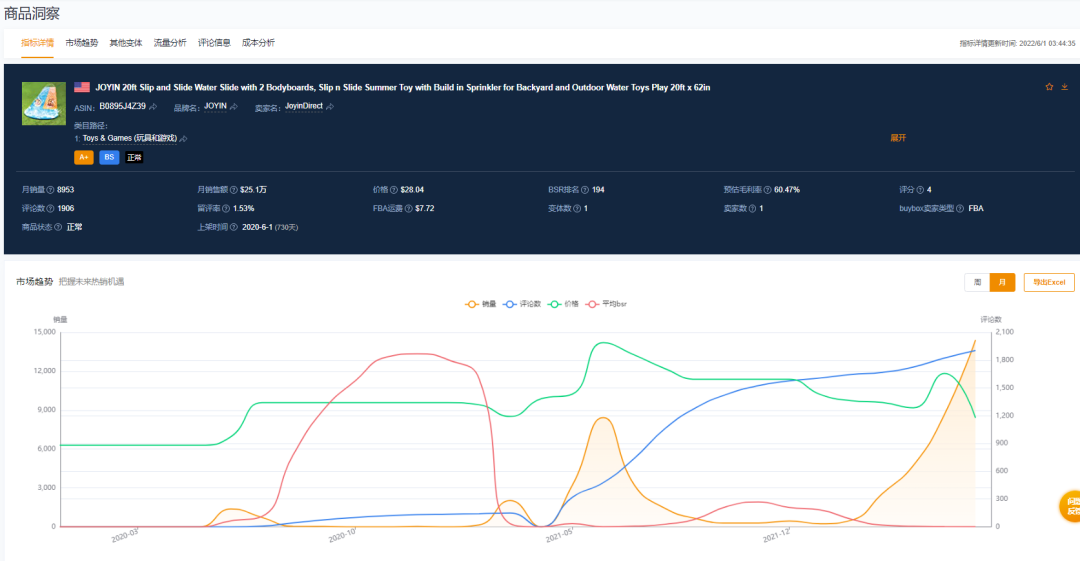Click the FBA fee value $7.72
Image resolution: width=1080 pixels, height=561 pixels.
424,208
